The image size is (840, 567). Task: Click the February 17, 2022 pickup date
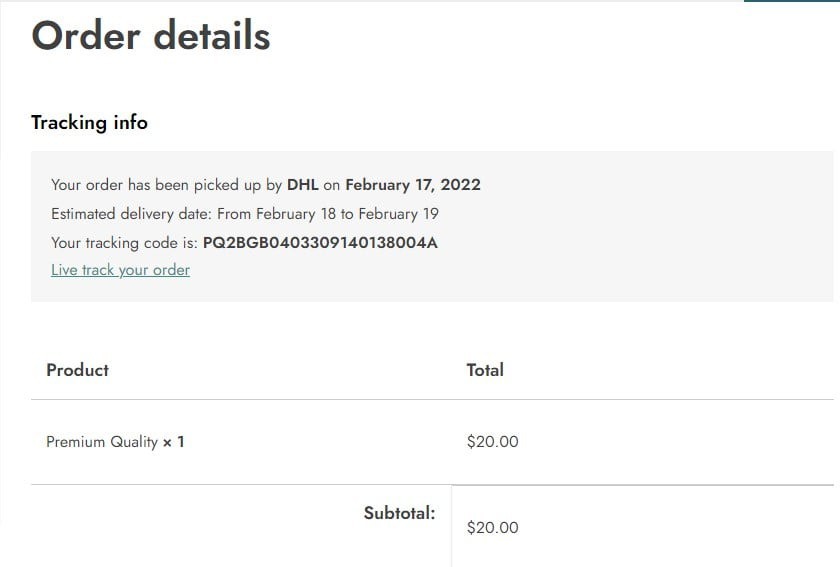(x=413, y=185)
